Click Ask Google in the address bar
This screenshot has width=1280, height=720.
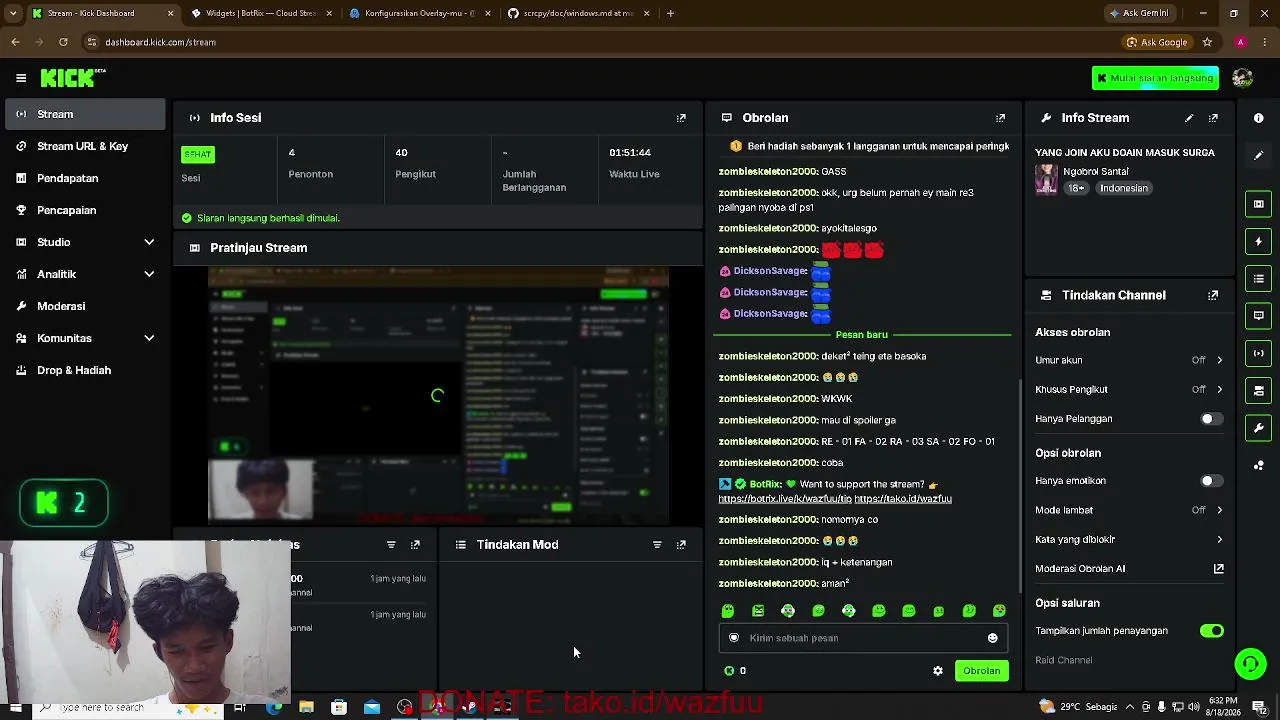[1157, 42]
